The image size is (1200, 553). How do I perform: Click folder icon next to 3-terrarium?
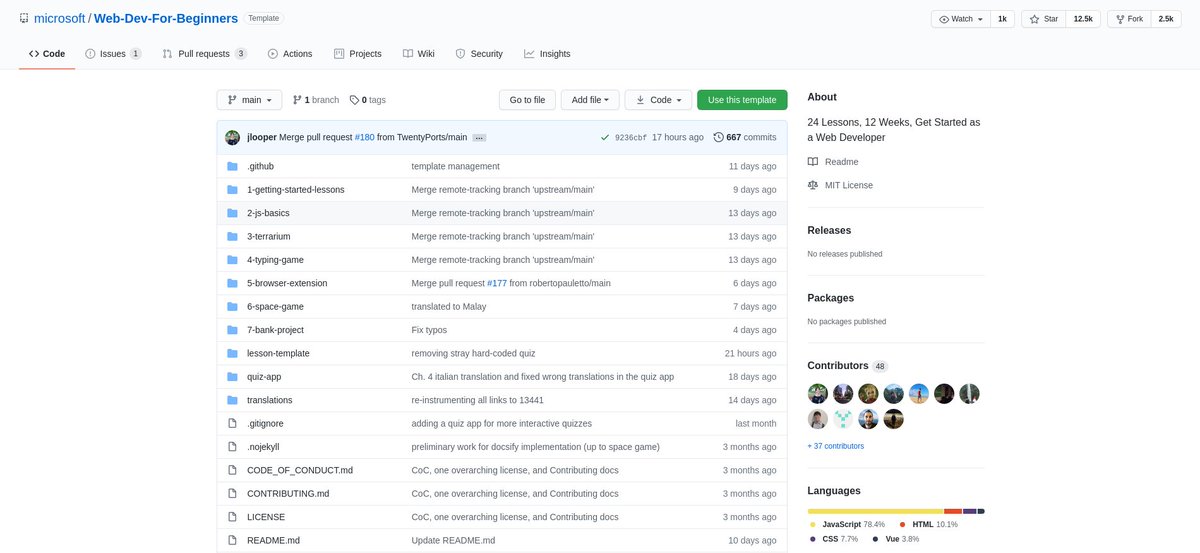click(232, 236)
